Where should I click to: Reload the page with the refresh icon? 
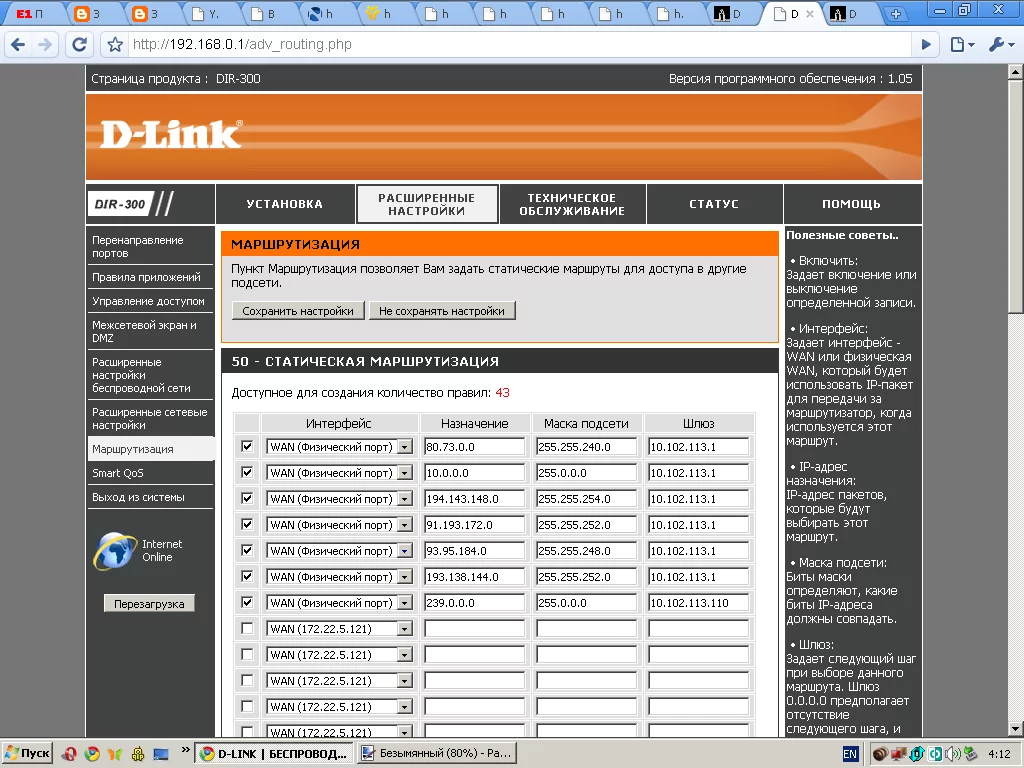[x=80, y=44]
